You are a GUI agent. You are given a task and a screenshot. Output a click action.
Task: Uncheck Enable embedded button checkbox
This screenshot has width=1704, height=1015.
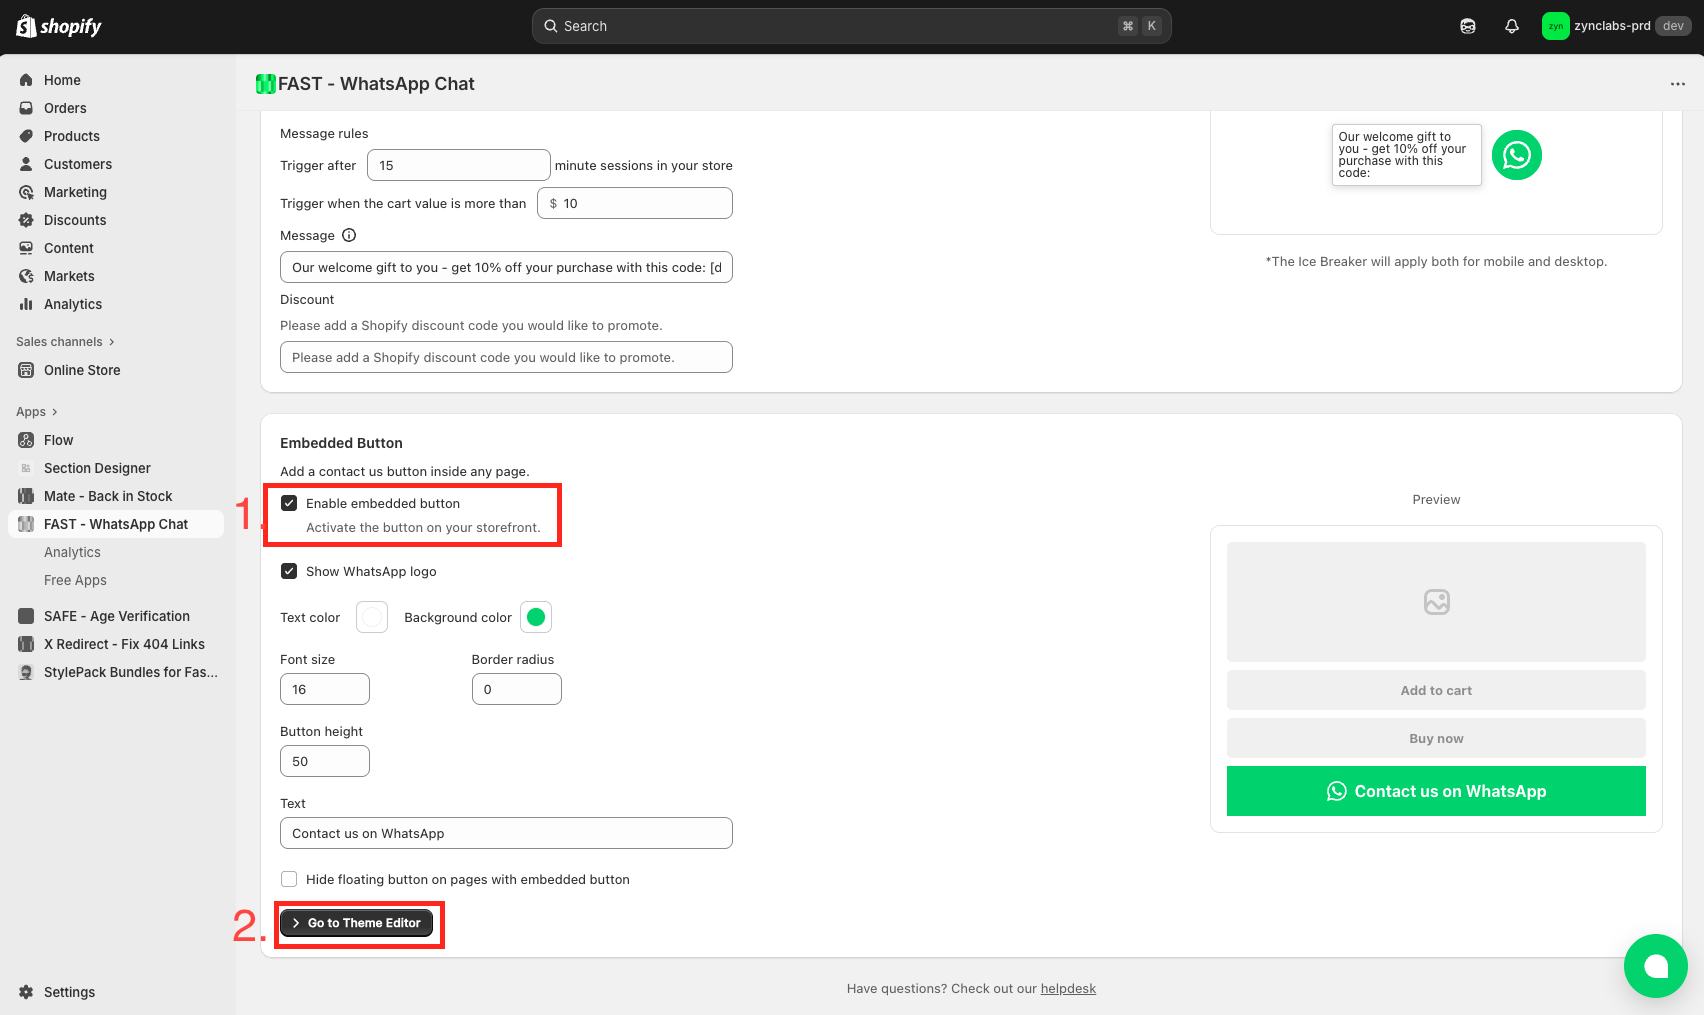(x=289, y=503)
